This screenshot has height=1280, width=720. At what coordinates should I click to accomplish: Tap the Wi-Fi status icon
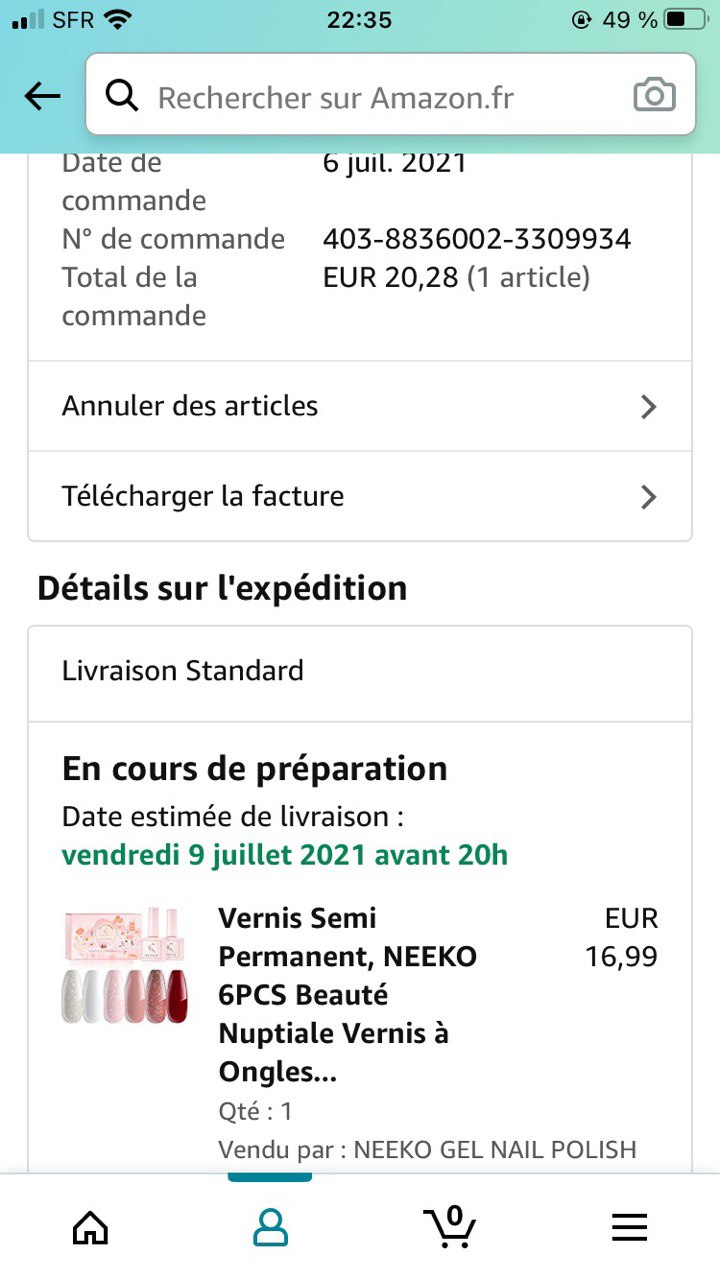click(x=118, y=19)
